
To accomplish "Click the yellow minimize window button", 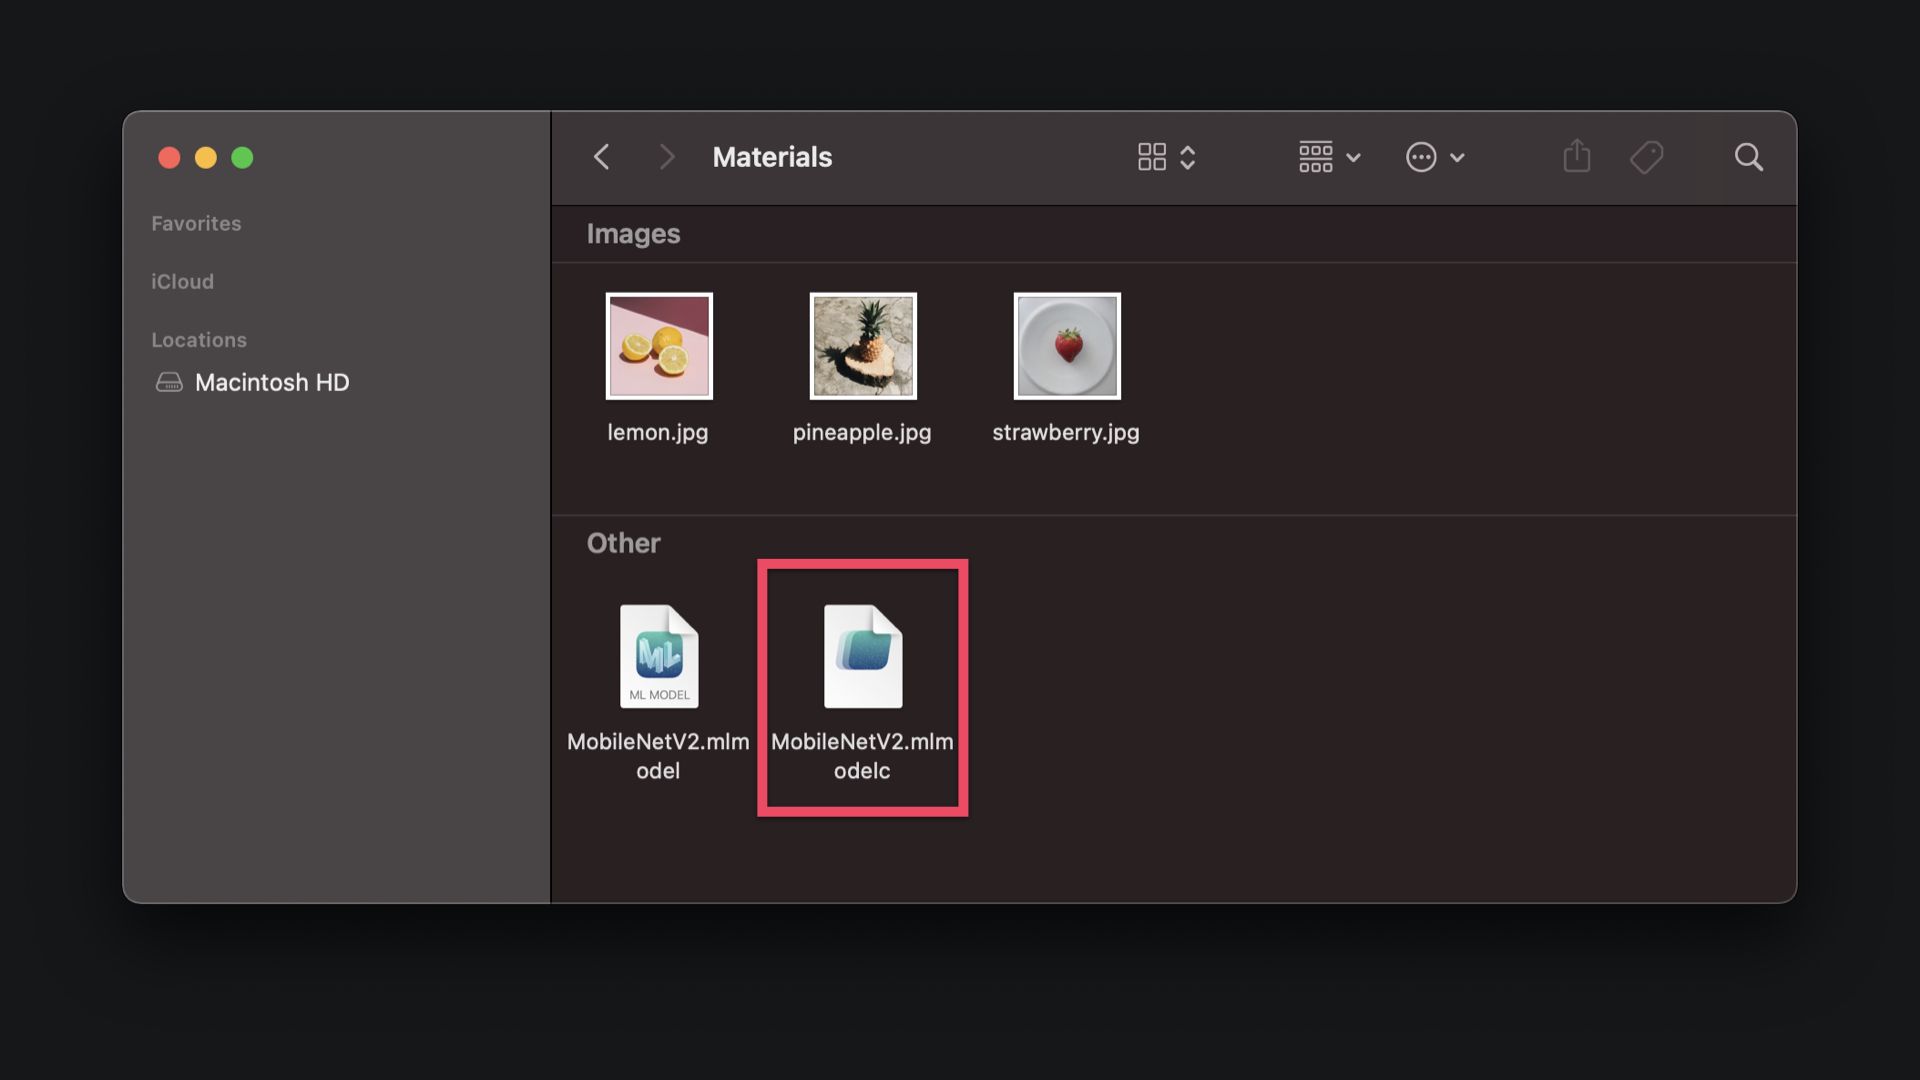I will pos(206,158).
